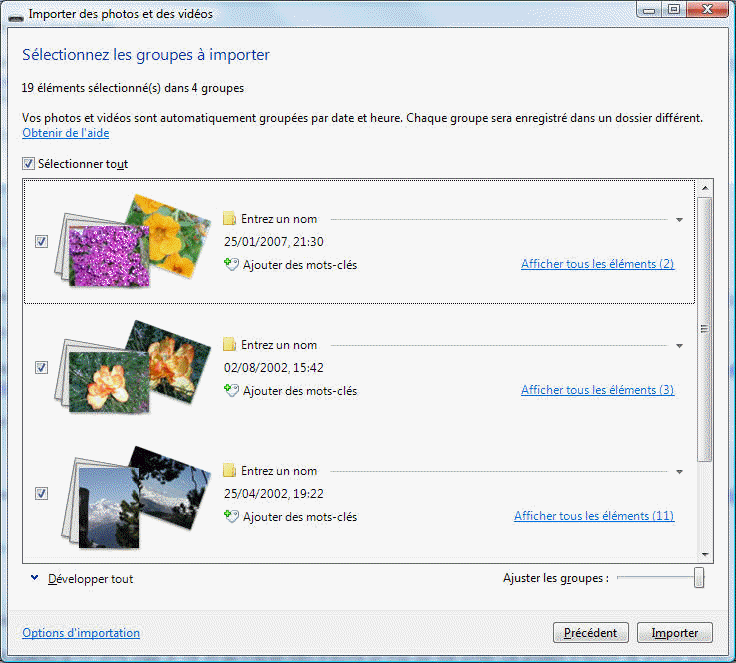Uncheck the 25/01/2007, 21:30 group checkbox
The image size is (736, 663).
(41, 241)
